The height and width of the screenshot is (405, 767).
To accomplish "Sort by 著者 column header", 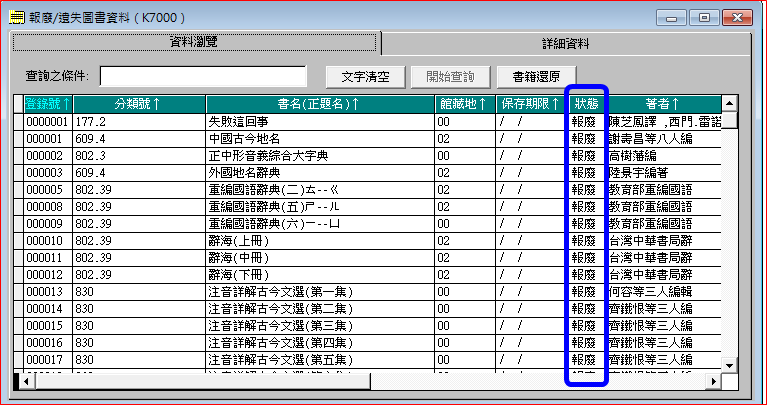I will [663, 104].
